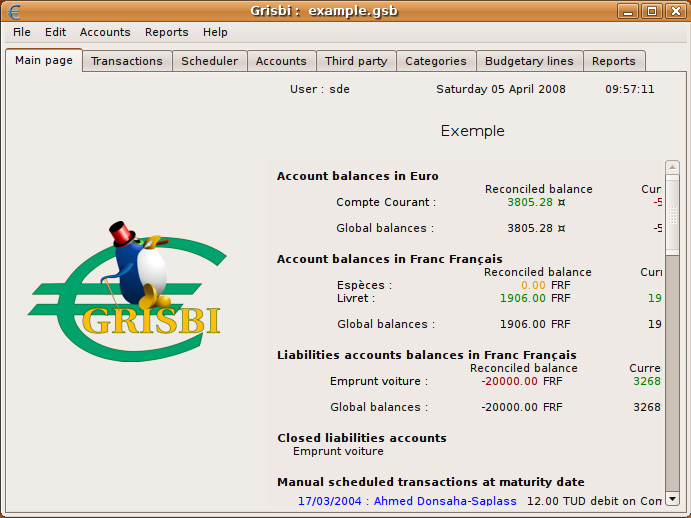
Task: Switch to the Categories tab
Action: [x=436, y=61]
